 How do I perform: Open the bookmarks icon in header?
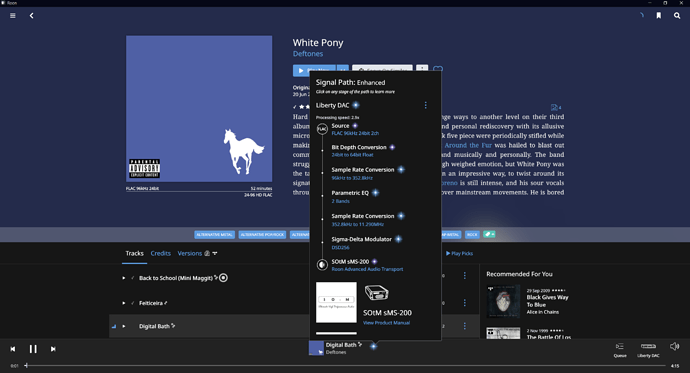(x=659, y=15)
